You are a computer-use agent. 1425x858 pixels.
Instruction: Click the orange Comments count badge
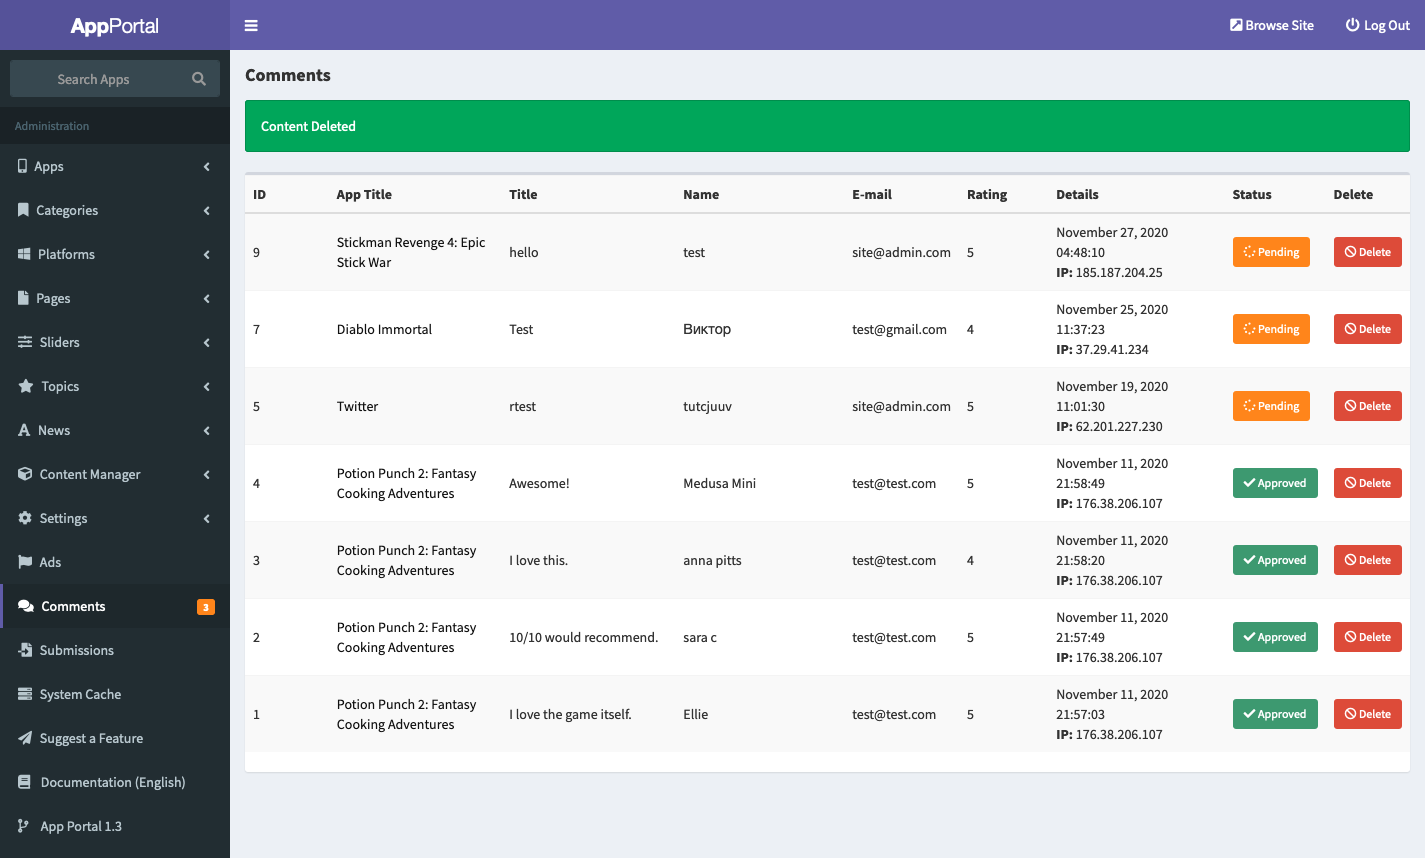[206, 607]
